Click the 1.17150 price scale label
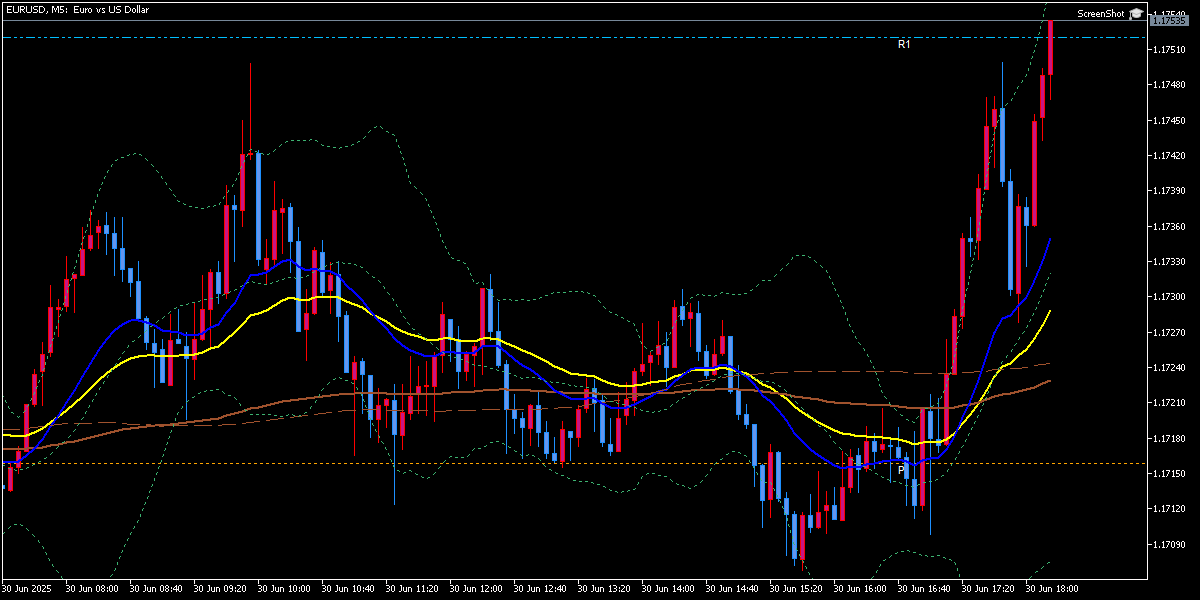 point(1168,474)
